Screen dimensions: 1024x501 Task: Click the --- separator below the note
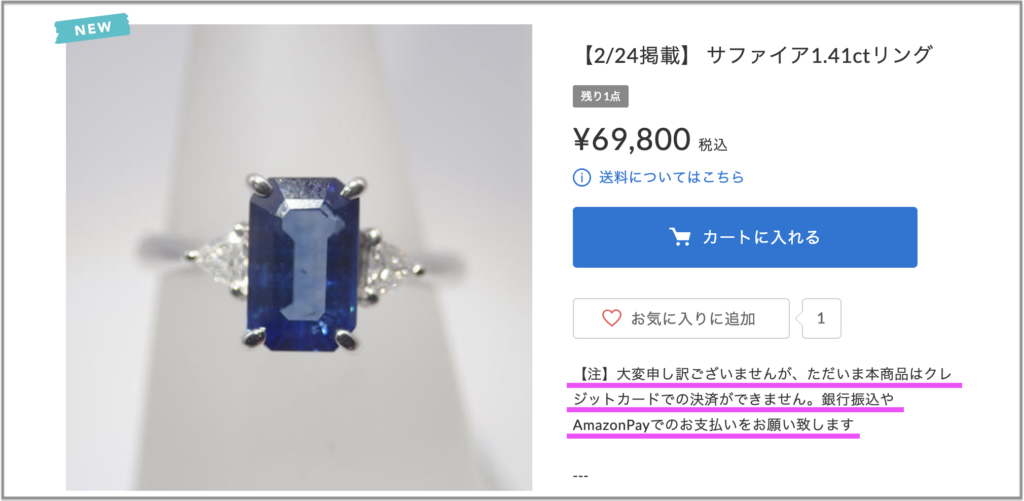tap(580, 475)
